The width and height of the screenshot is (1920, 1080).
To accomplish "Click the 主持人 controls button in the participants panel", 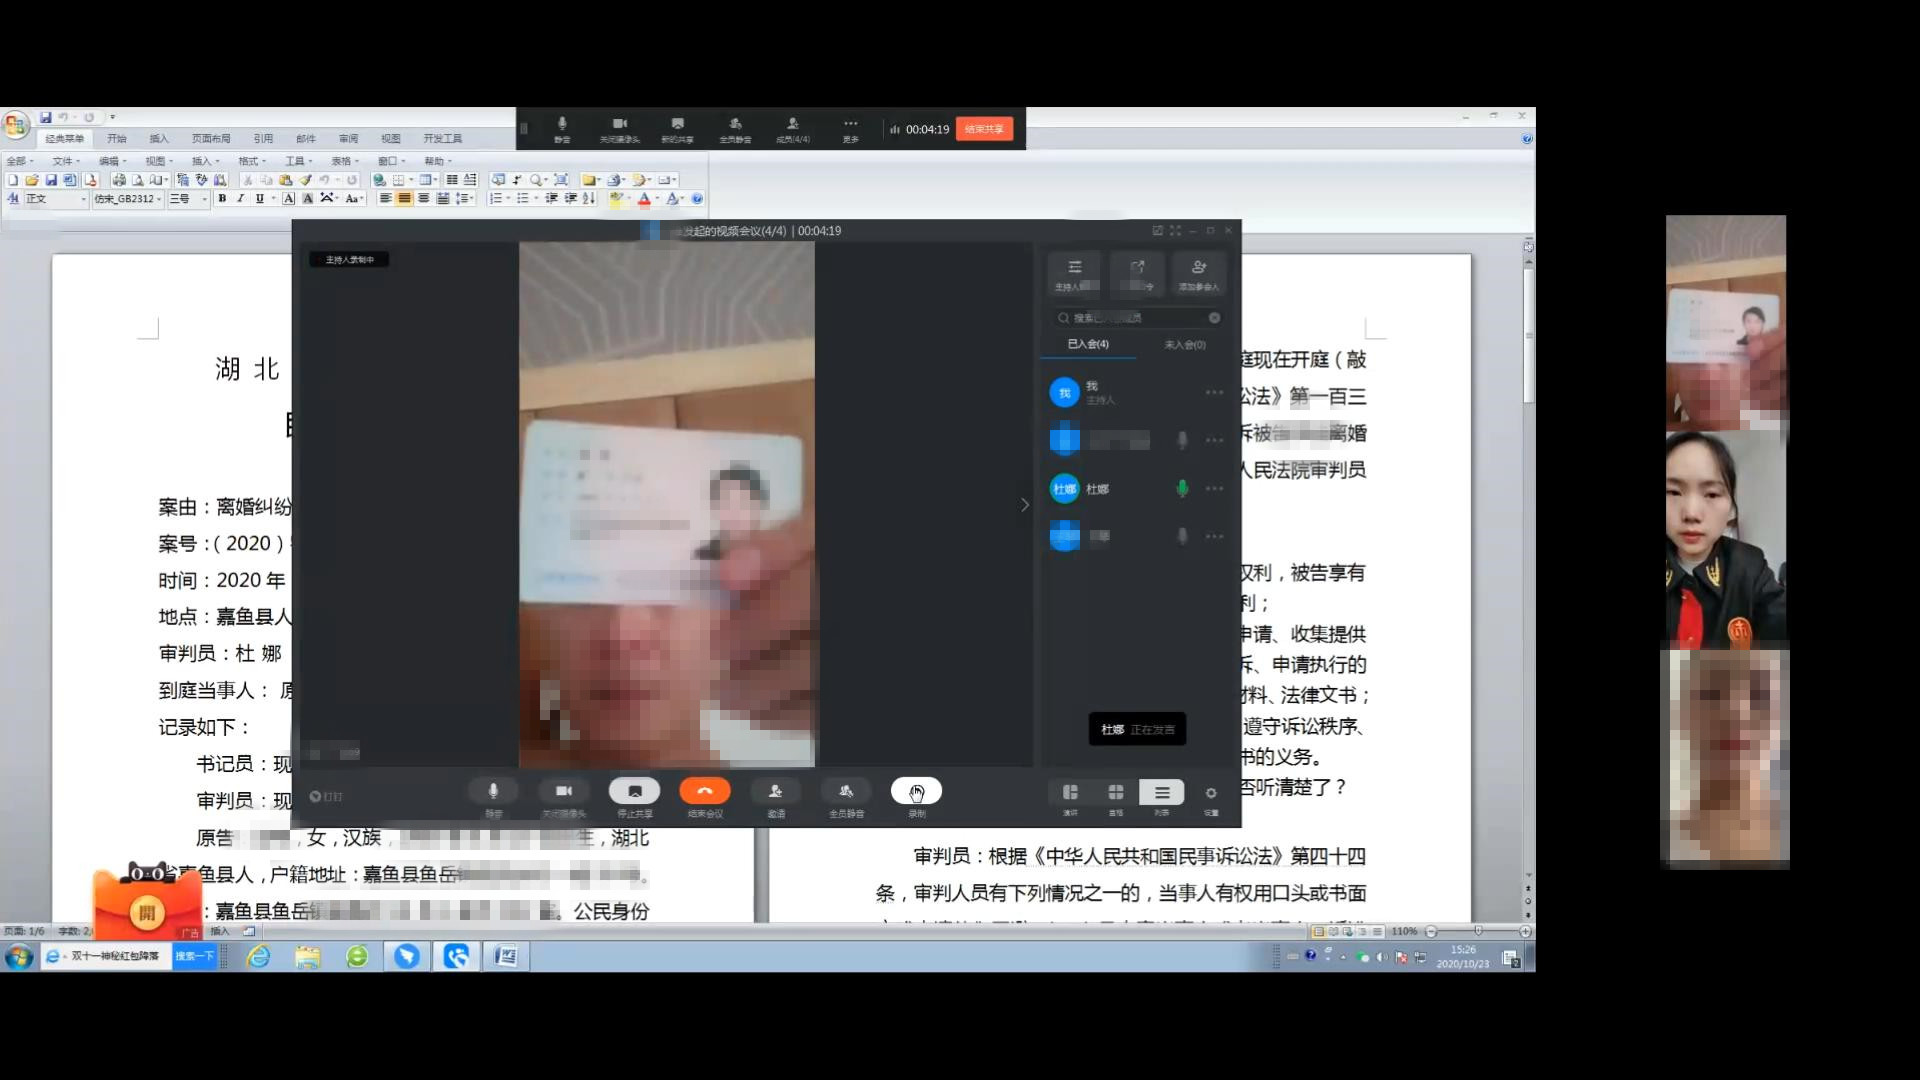I will pyautogui.click(x=1075, y=274).
